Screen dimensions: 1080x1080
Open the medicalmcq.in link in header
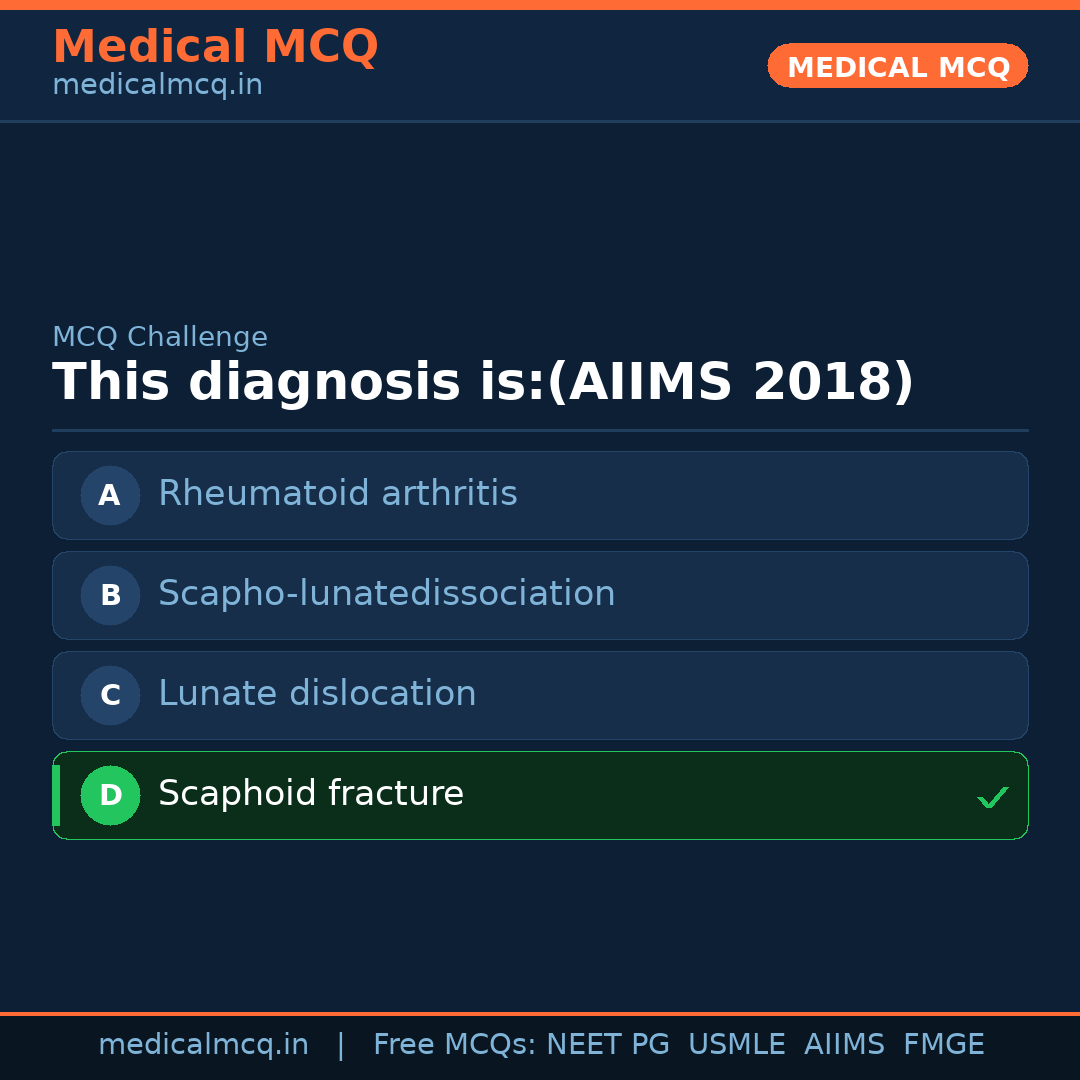[157, 84]
